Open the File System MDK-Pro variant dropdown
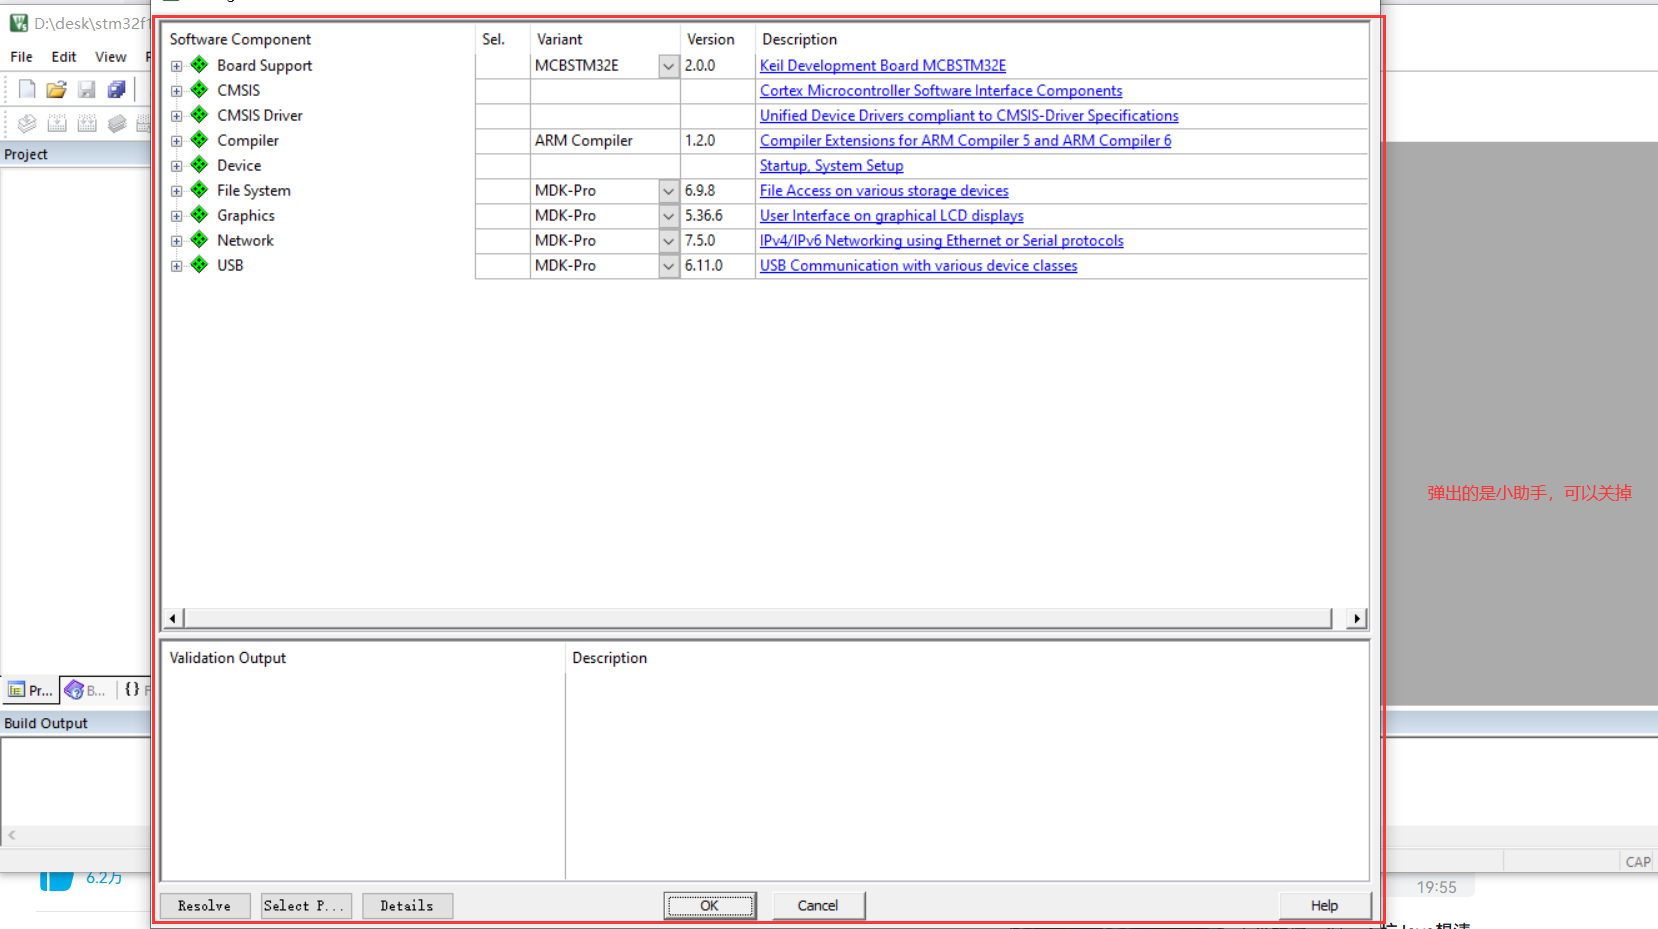The width and height of the screenshot is (1658, 929). (669, 191)
